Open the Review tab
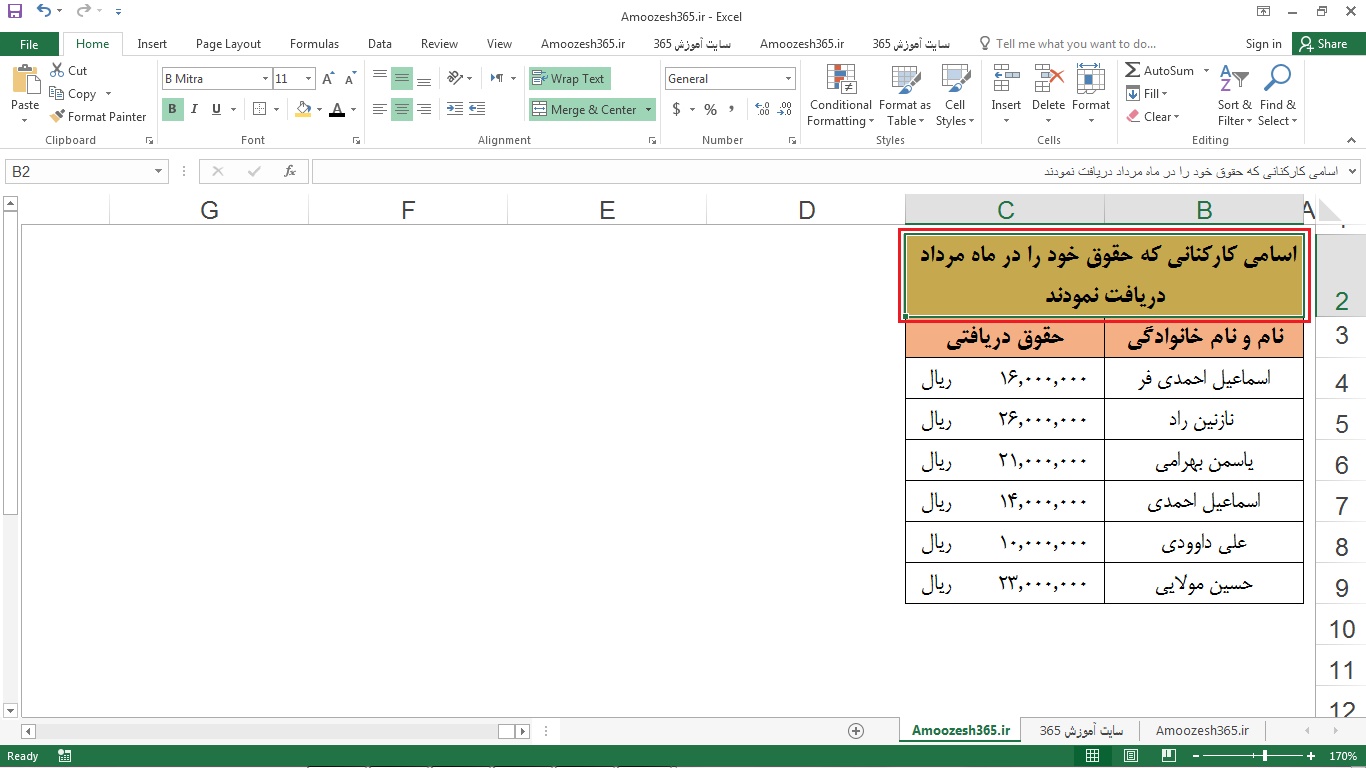 pos(439,44)
